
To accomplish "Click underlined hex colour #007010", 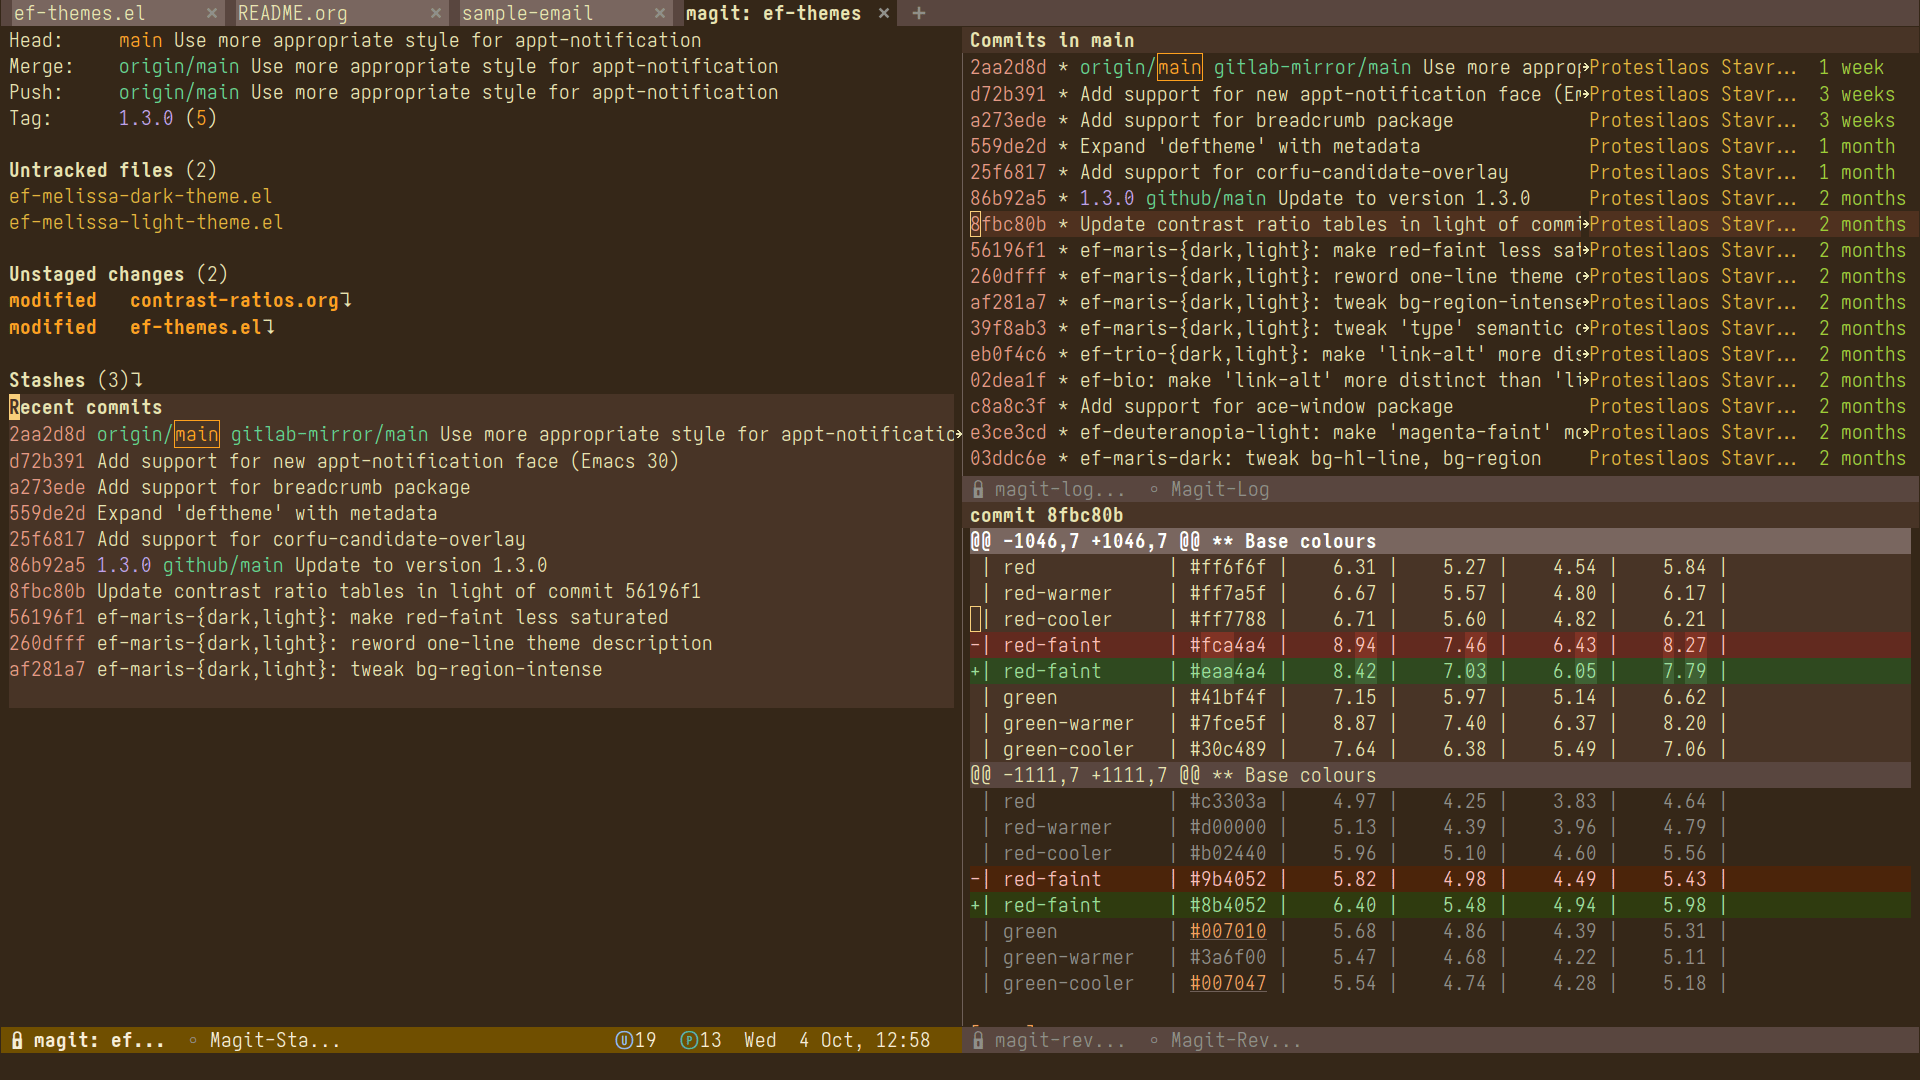I will pos(1228,931).
